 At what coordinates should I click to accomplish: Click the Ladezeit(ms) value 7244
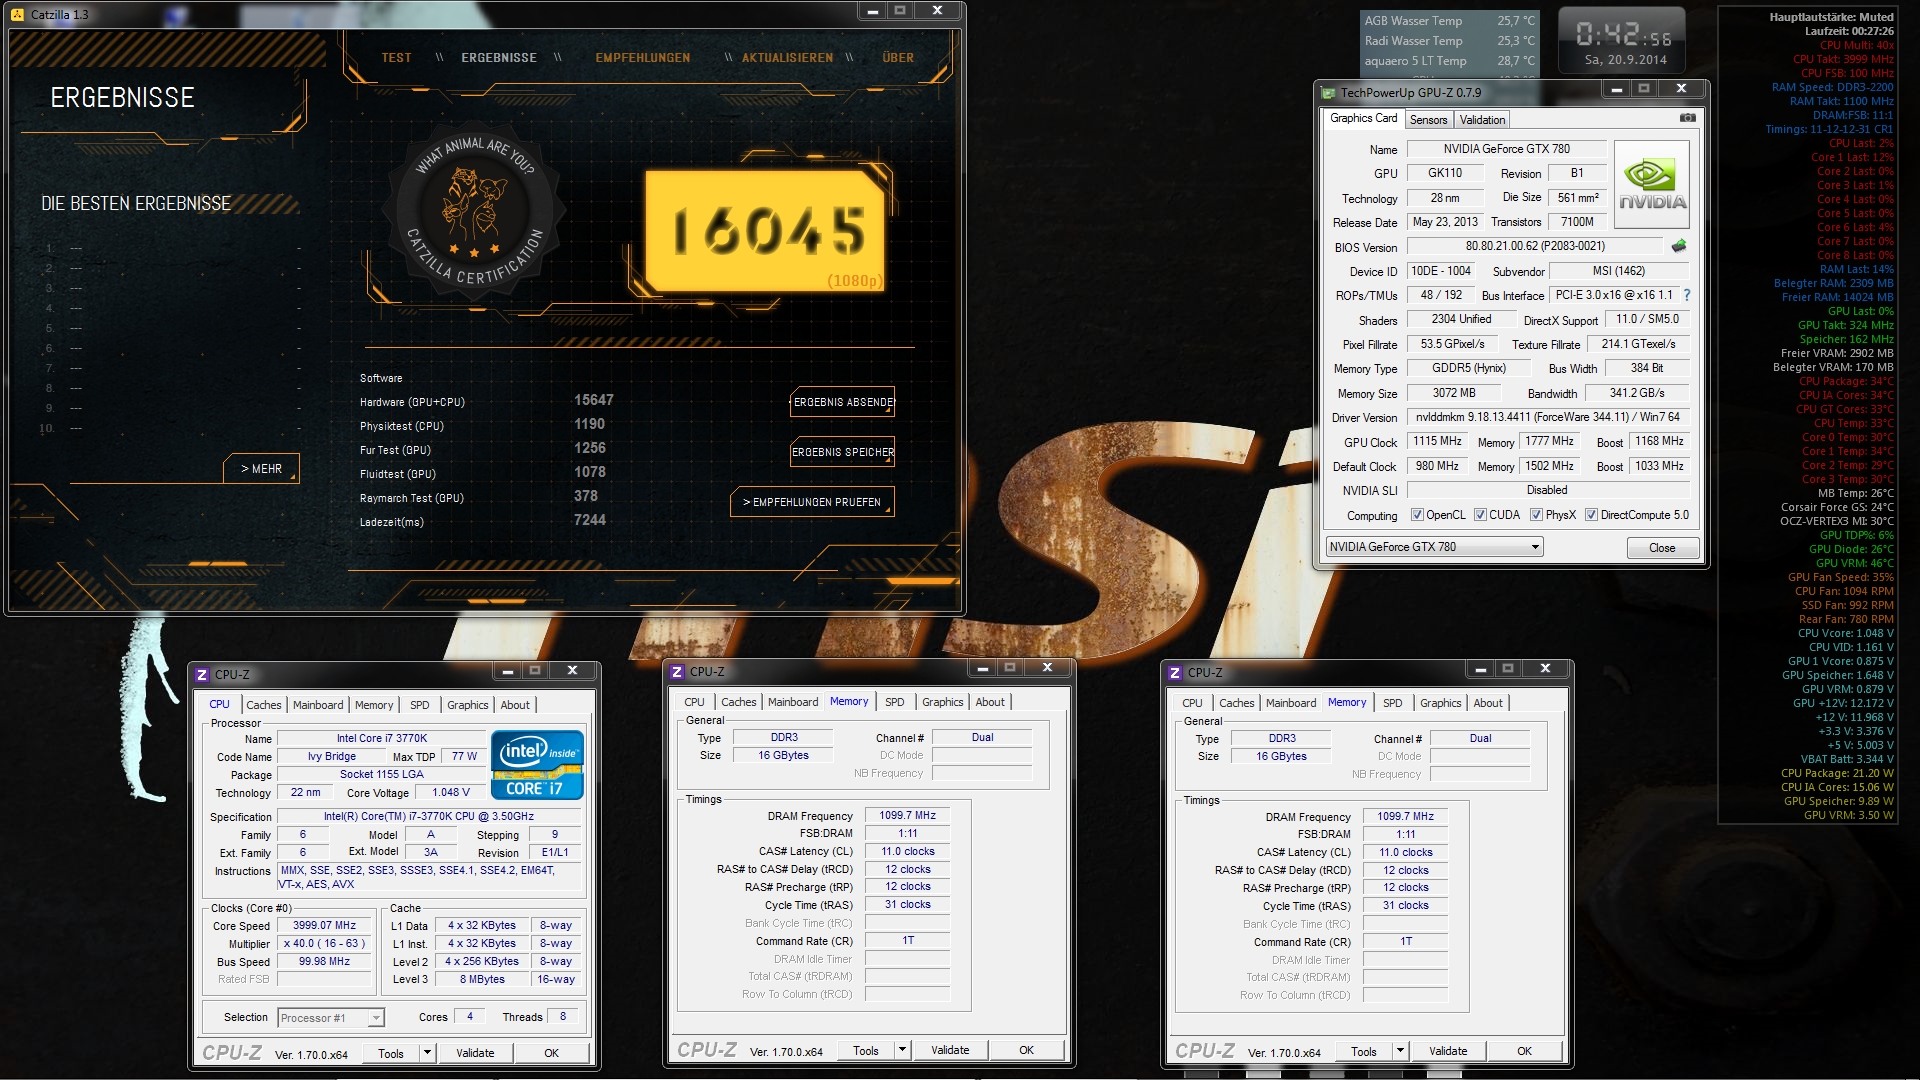point(589,520)
